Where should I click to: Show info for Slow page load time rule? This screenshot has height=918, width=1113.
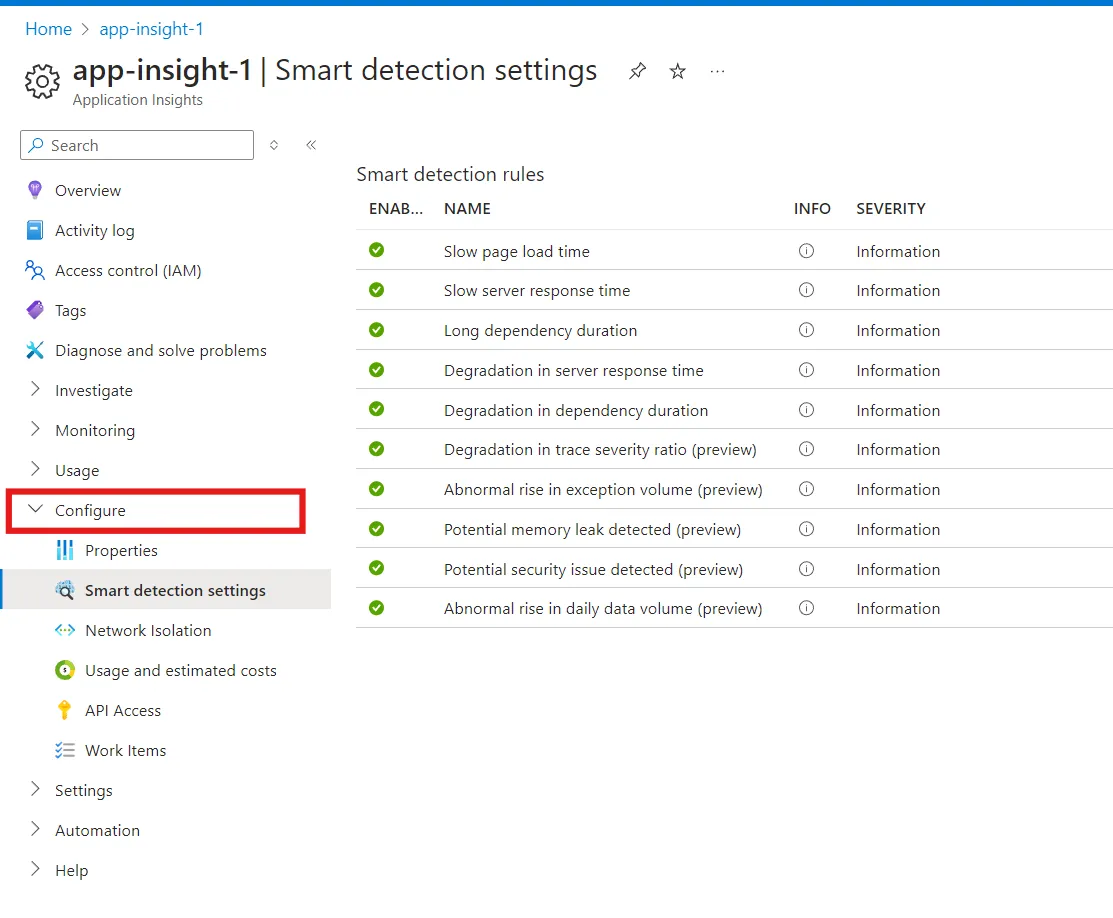pyautogui.click(x=806, y=251)
